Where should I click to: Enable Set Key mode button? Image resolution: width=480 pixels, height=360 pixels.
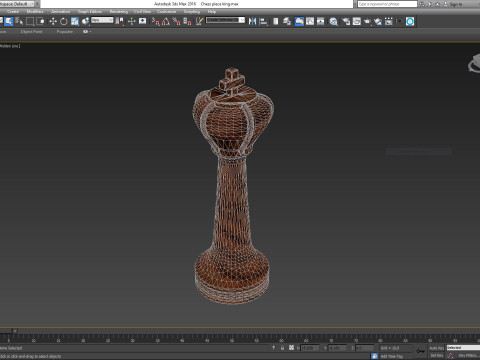(436, 356)
